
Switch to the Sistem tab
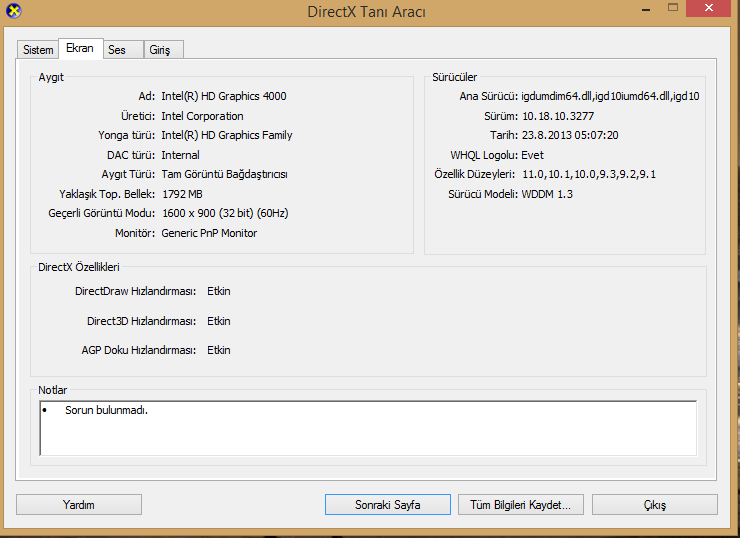tap(38, 50)
